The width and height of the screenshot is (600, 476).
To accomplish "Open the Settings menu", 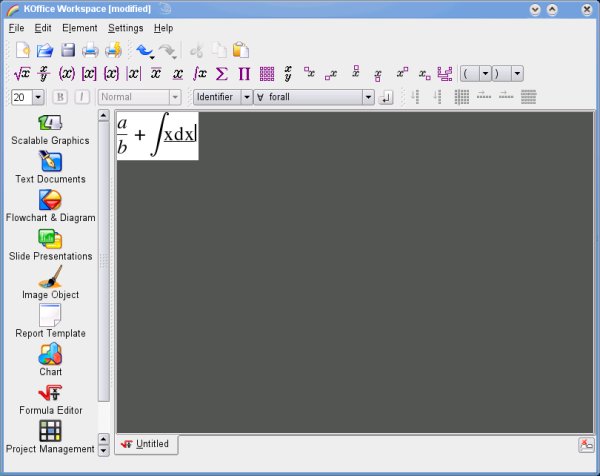I will pyautogui.click(x=126, y=28).
